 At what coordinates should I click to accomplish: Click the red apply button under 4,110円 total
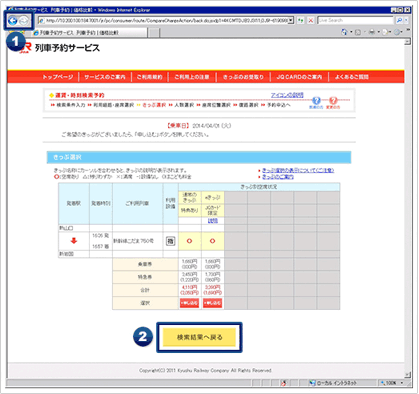(x=189, y=303)
